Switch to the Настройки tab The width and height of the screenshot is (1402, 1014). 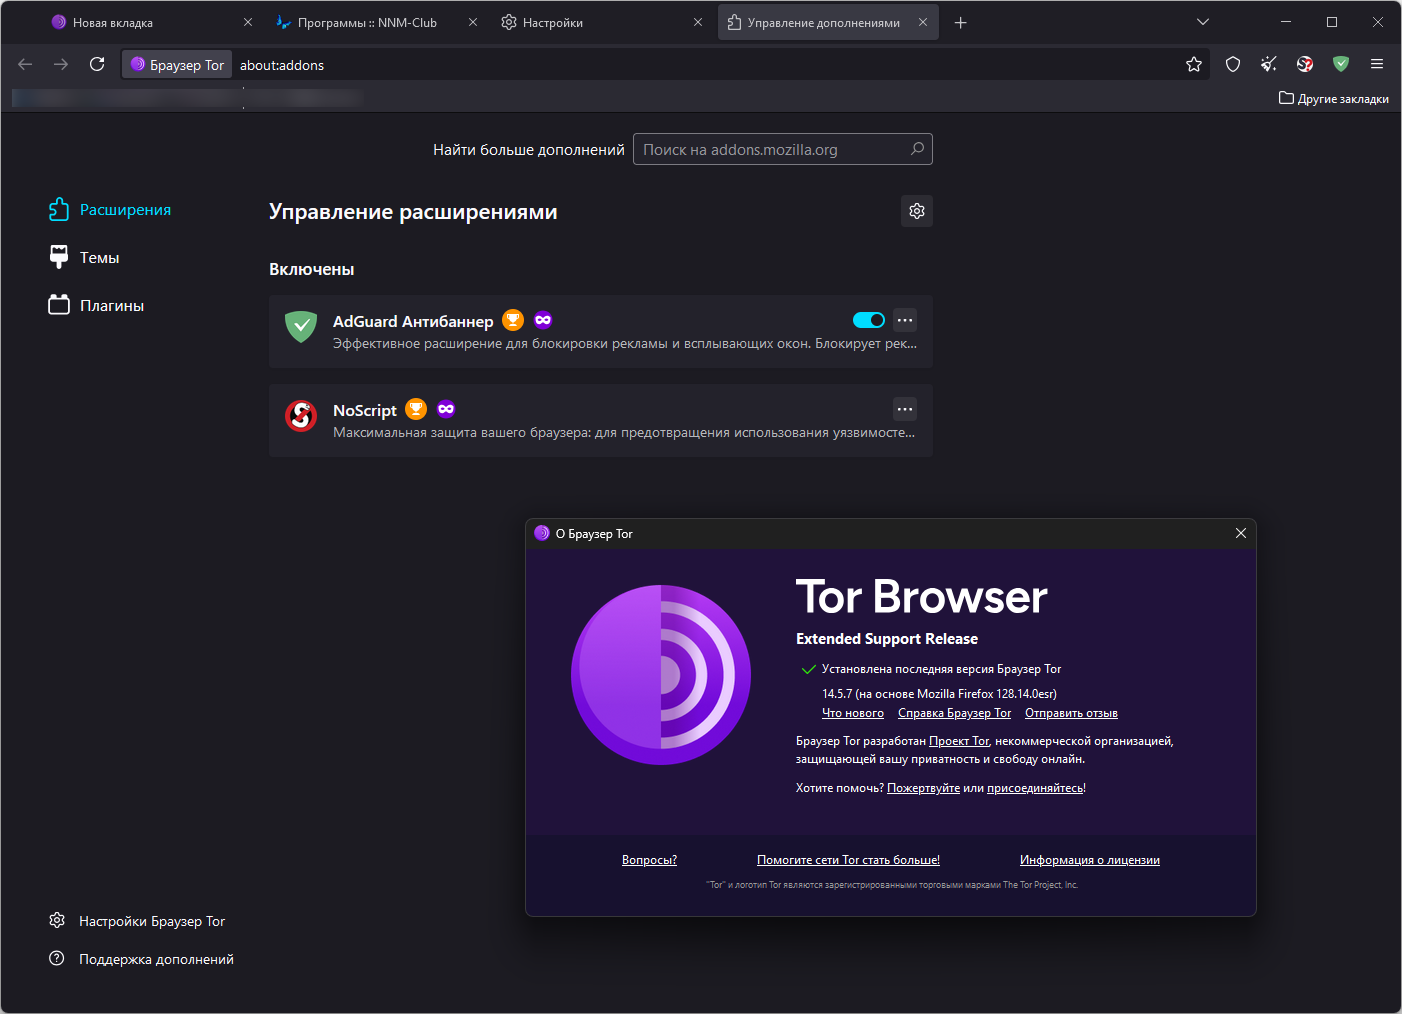tap(601, 22)
